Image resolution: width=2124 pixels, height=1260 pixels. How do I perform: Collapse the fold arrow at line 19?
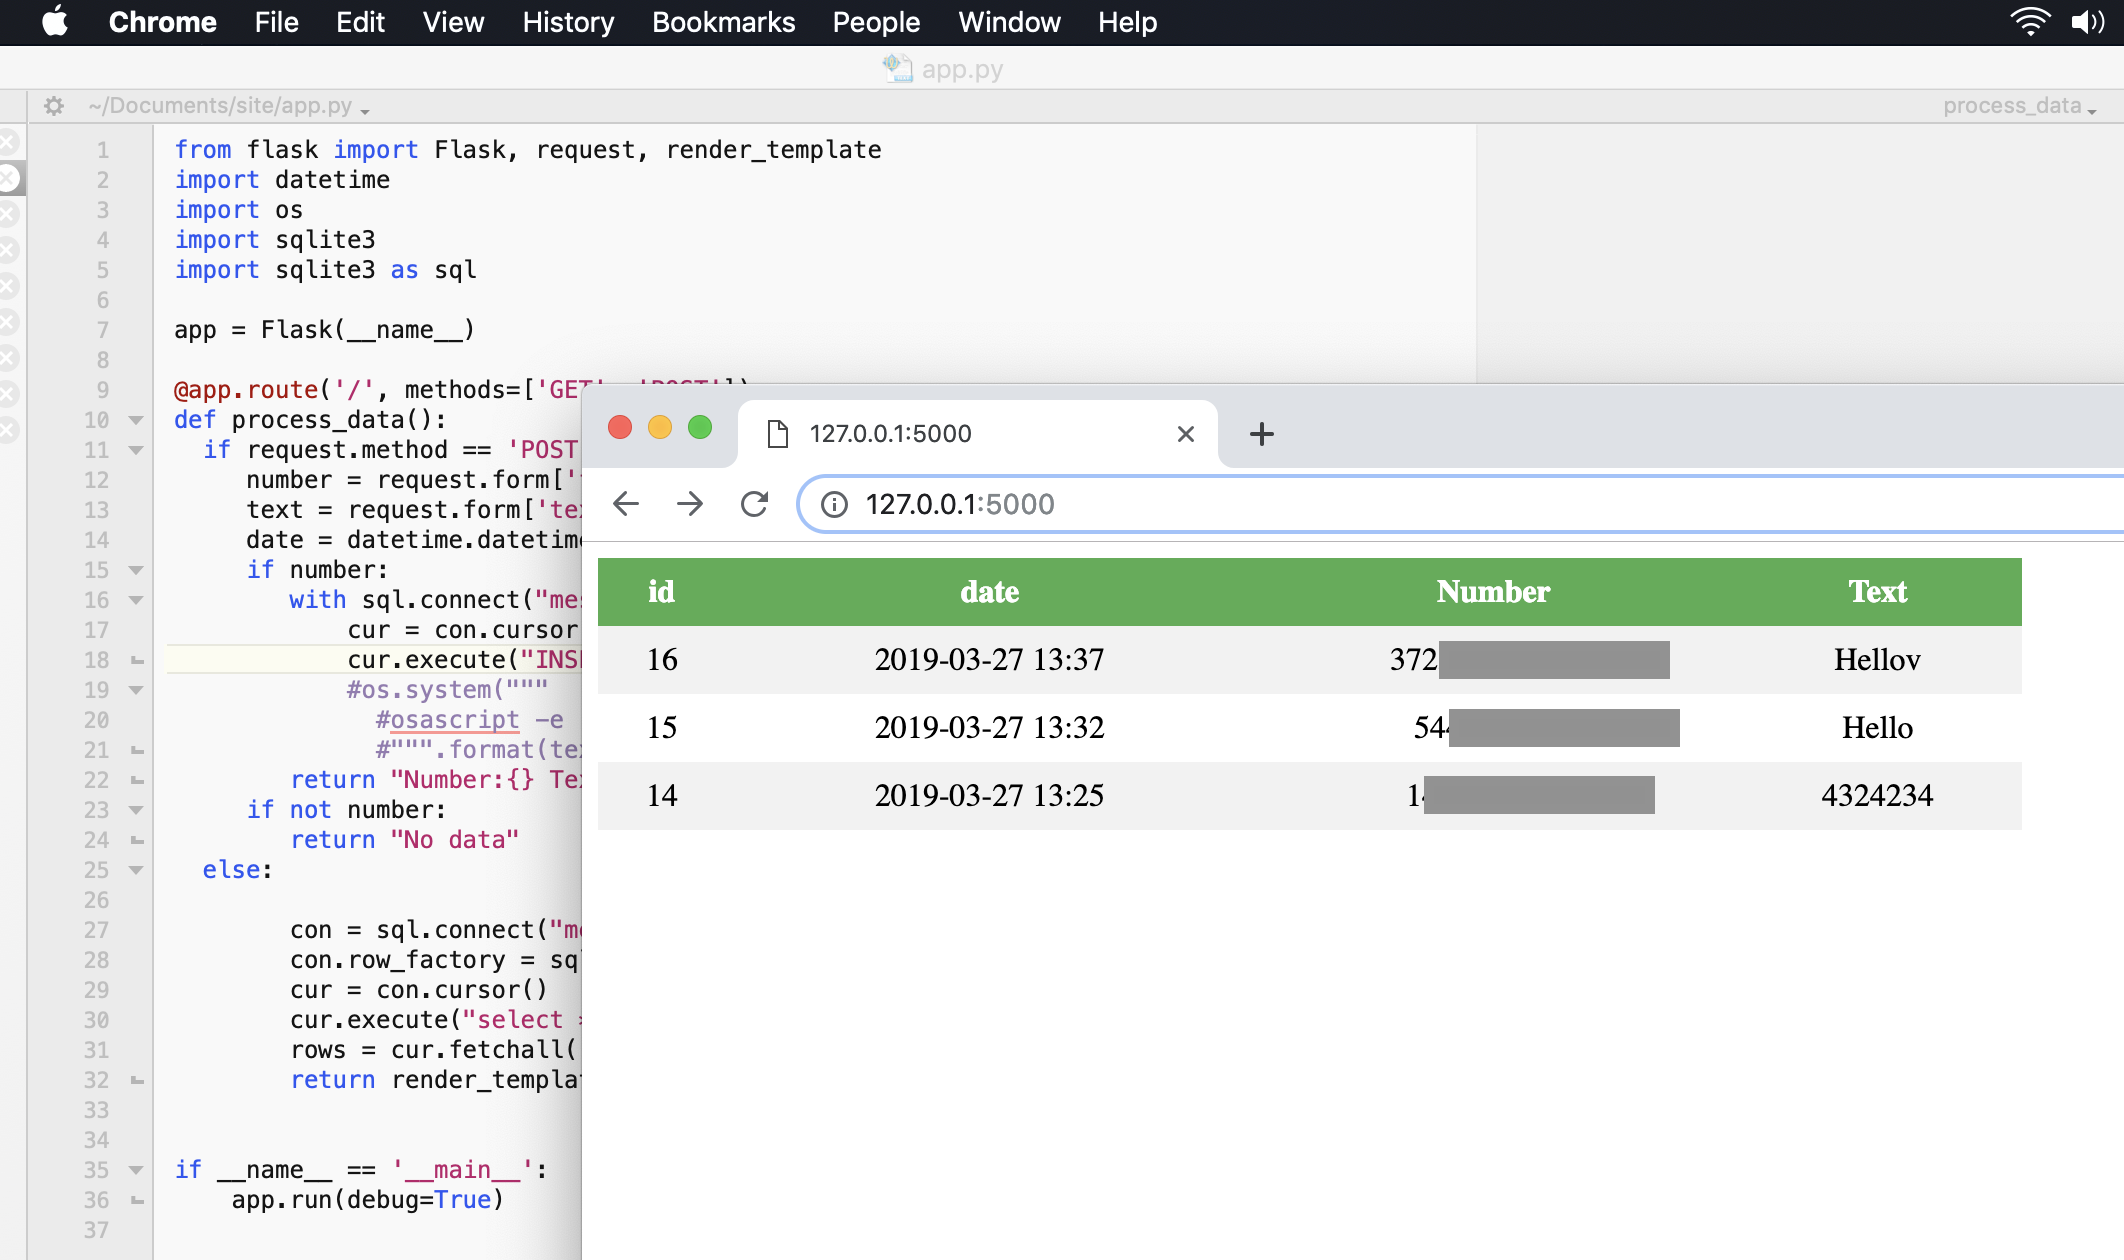point(136,690)
